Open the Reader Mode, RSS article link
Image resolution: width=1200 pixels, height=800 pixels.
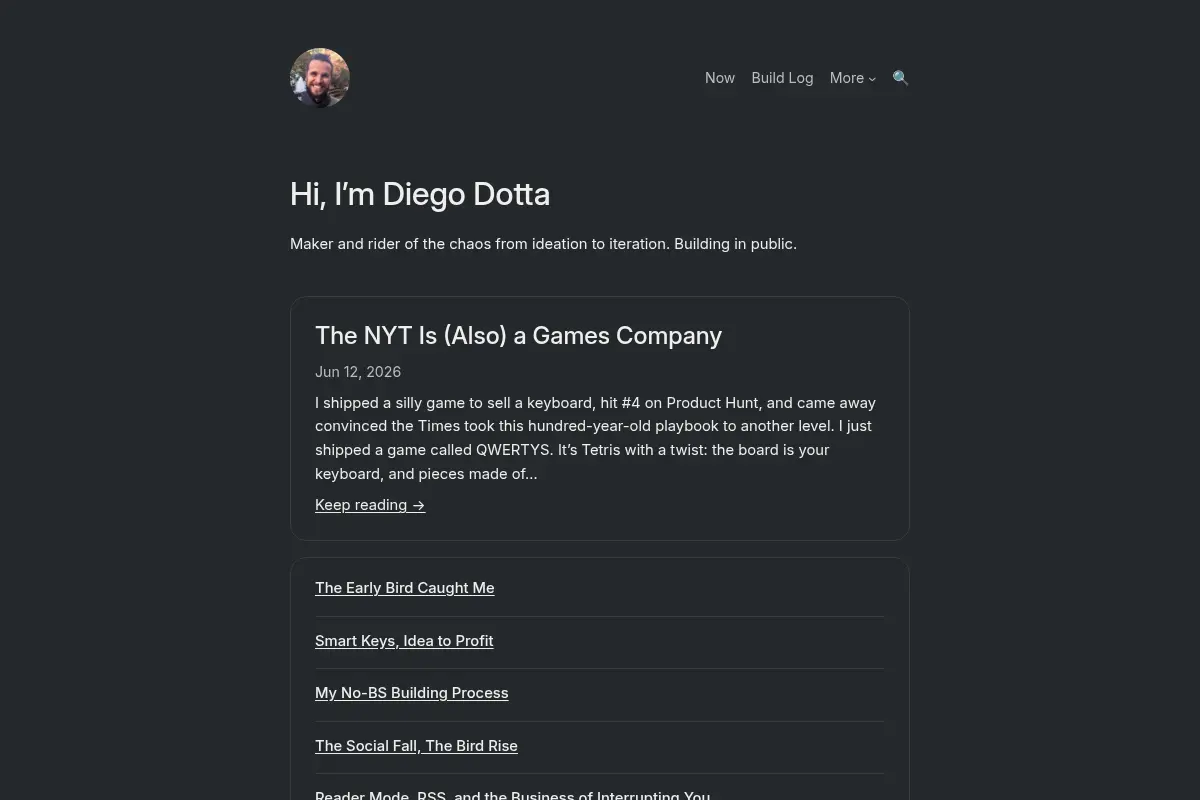point(512,795)
